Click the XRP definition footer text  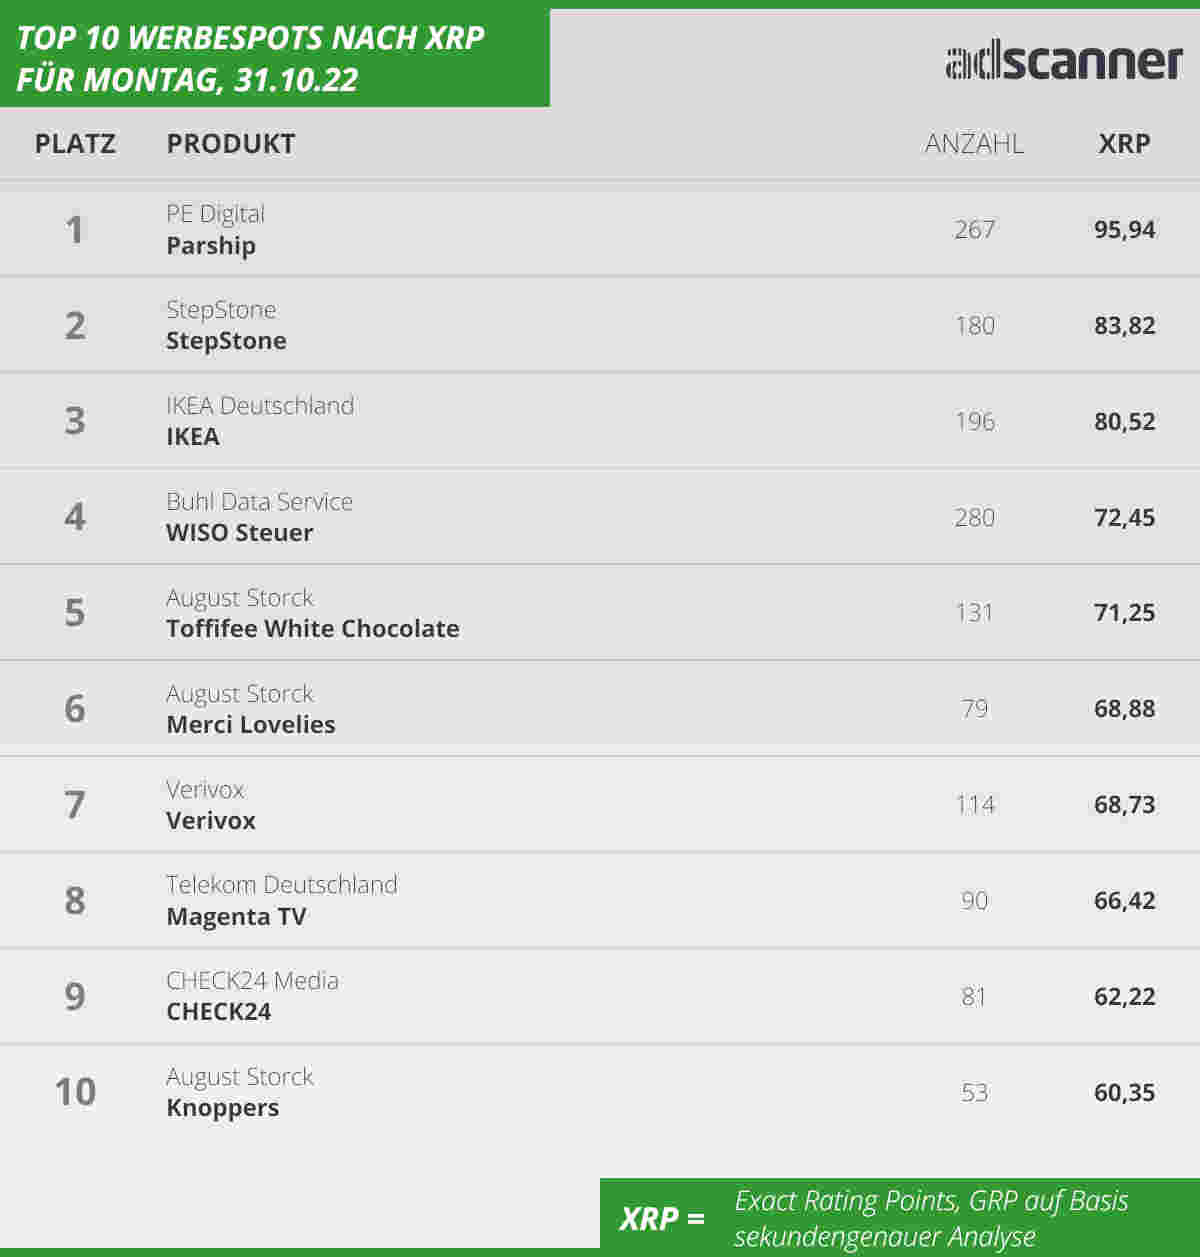click(x=931, y=1218)
